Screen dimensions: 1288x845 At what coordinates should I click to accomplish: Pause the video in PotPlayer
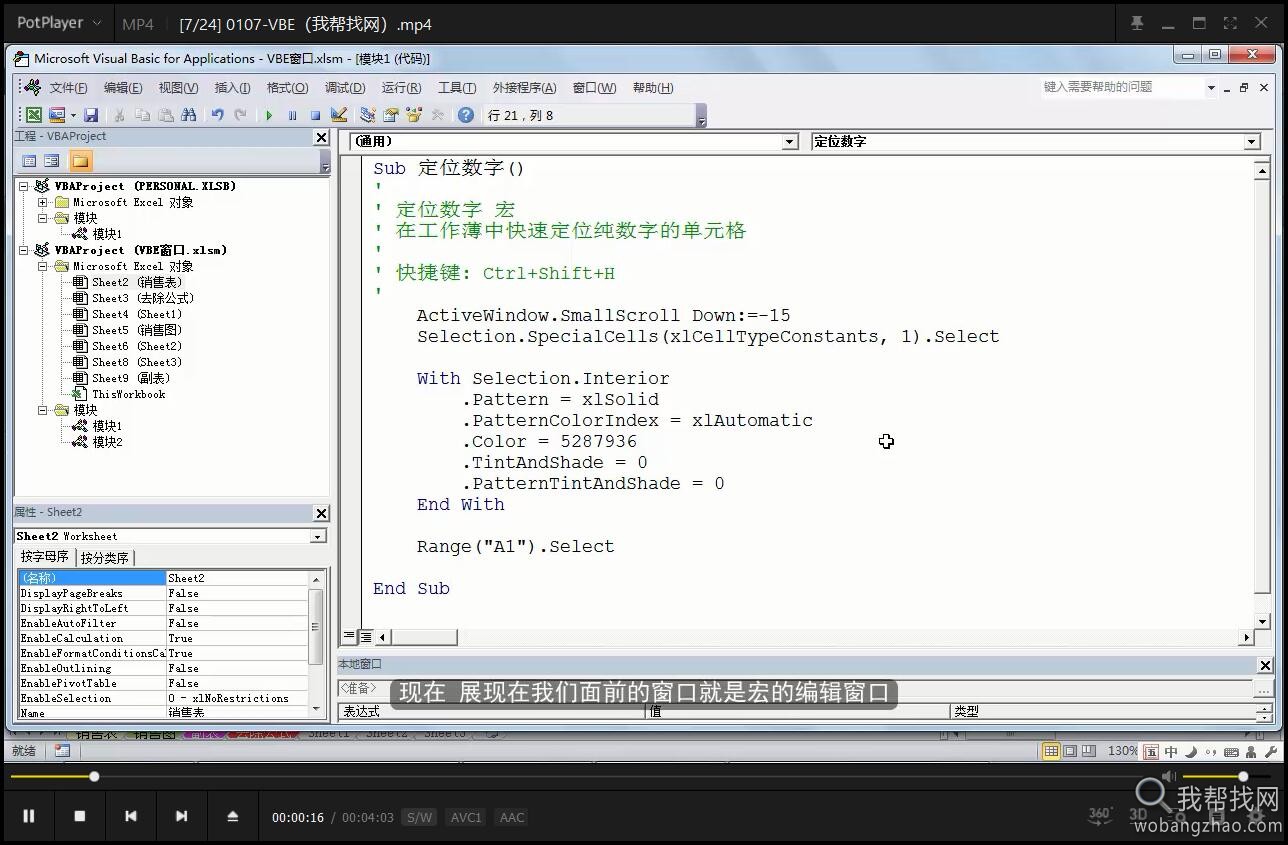[x=29, y=816]
